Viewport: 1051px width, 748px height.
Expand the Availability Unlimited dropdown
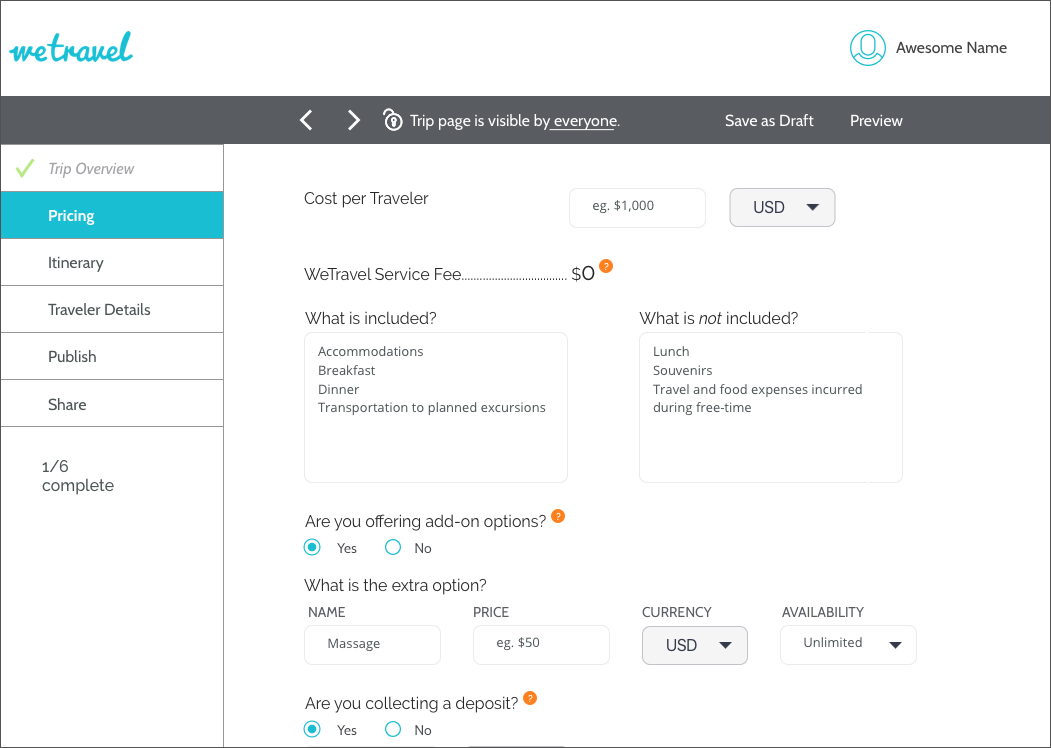[x=848, y=644]
